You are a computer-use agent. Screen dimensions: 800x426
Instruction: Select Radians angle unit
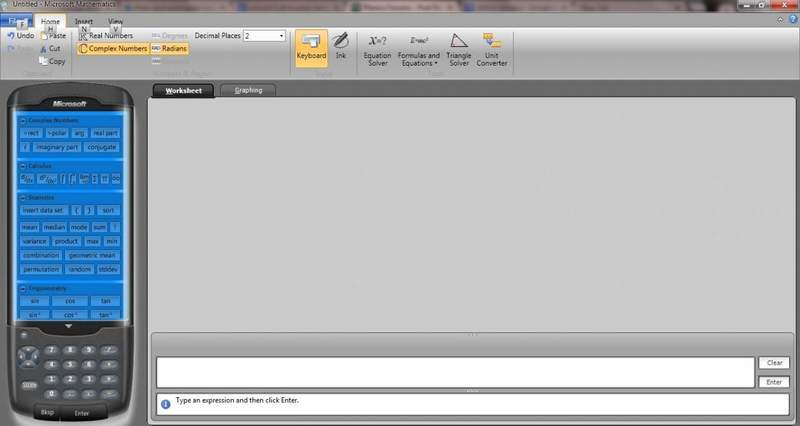(169, 48)
